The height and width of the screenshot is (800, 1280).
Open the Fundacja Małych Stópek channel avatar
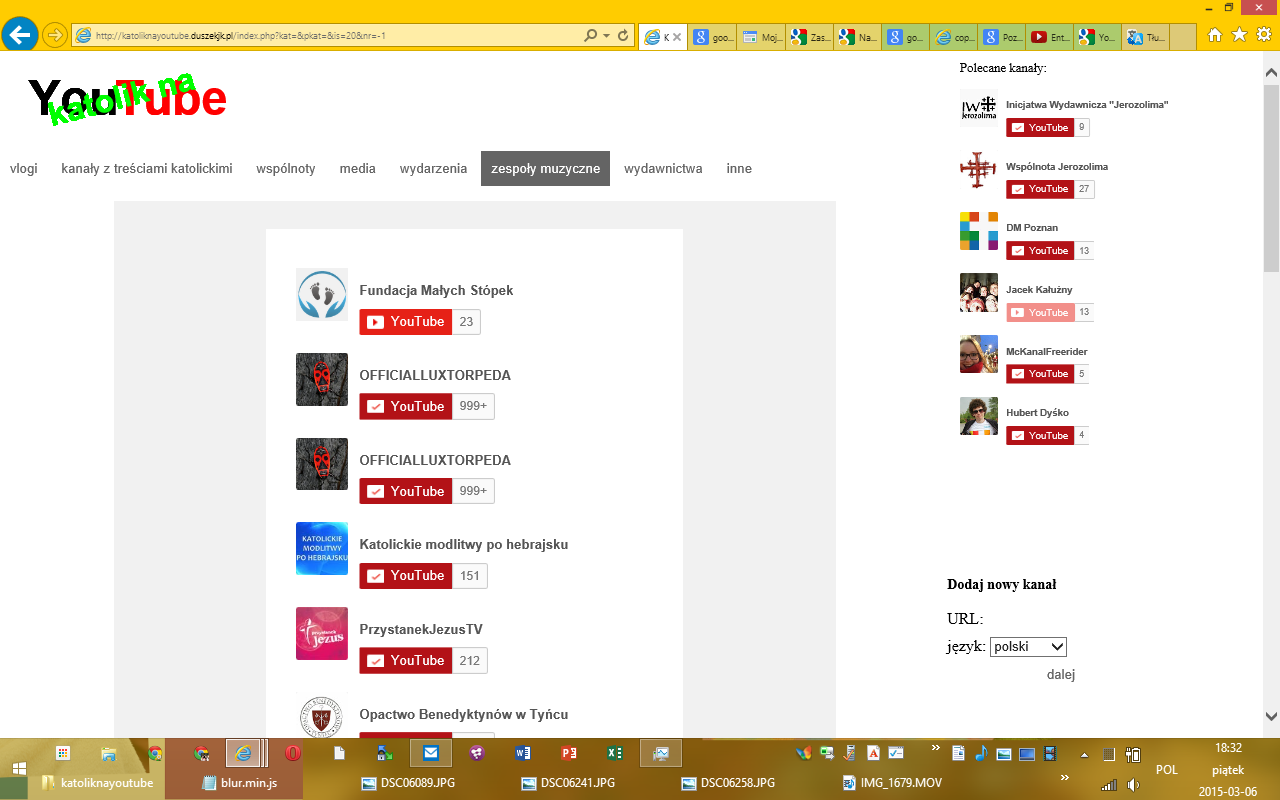(322, 294)
